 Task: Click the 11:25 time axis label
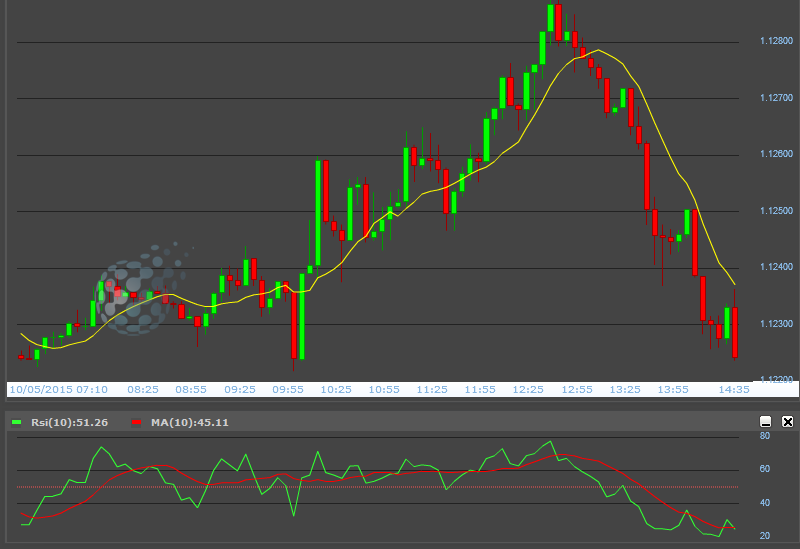click(x=432, y=389)
